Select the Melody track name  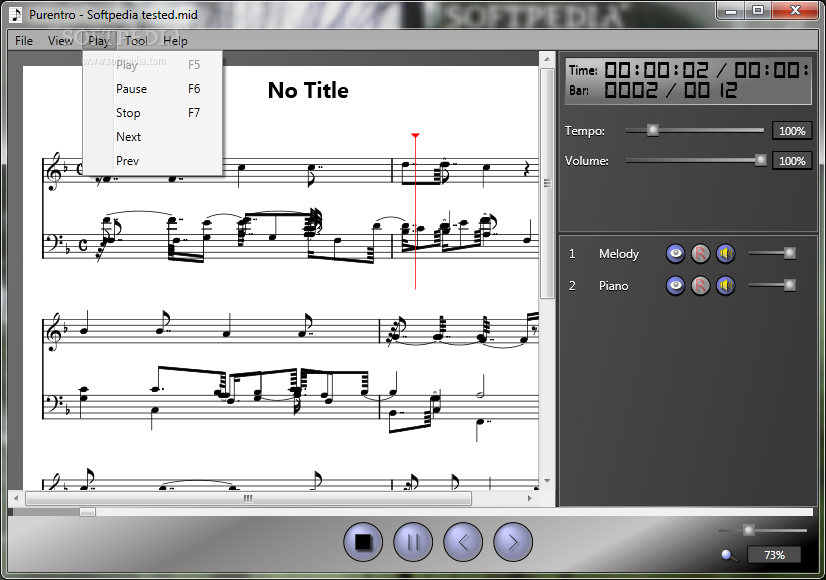(x=618, y=254)
